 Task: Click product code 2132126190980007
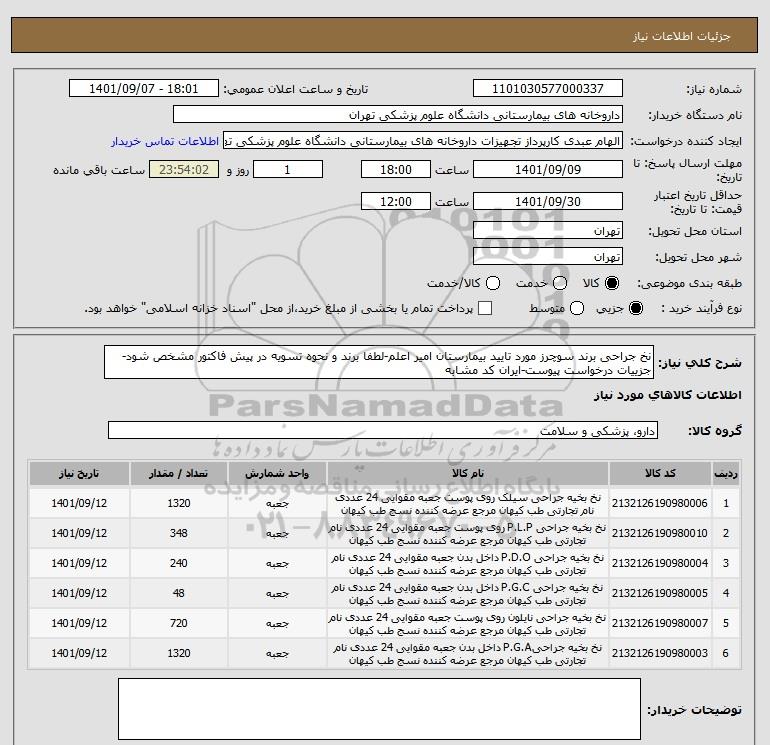(660, 623)
